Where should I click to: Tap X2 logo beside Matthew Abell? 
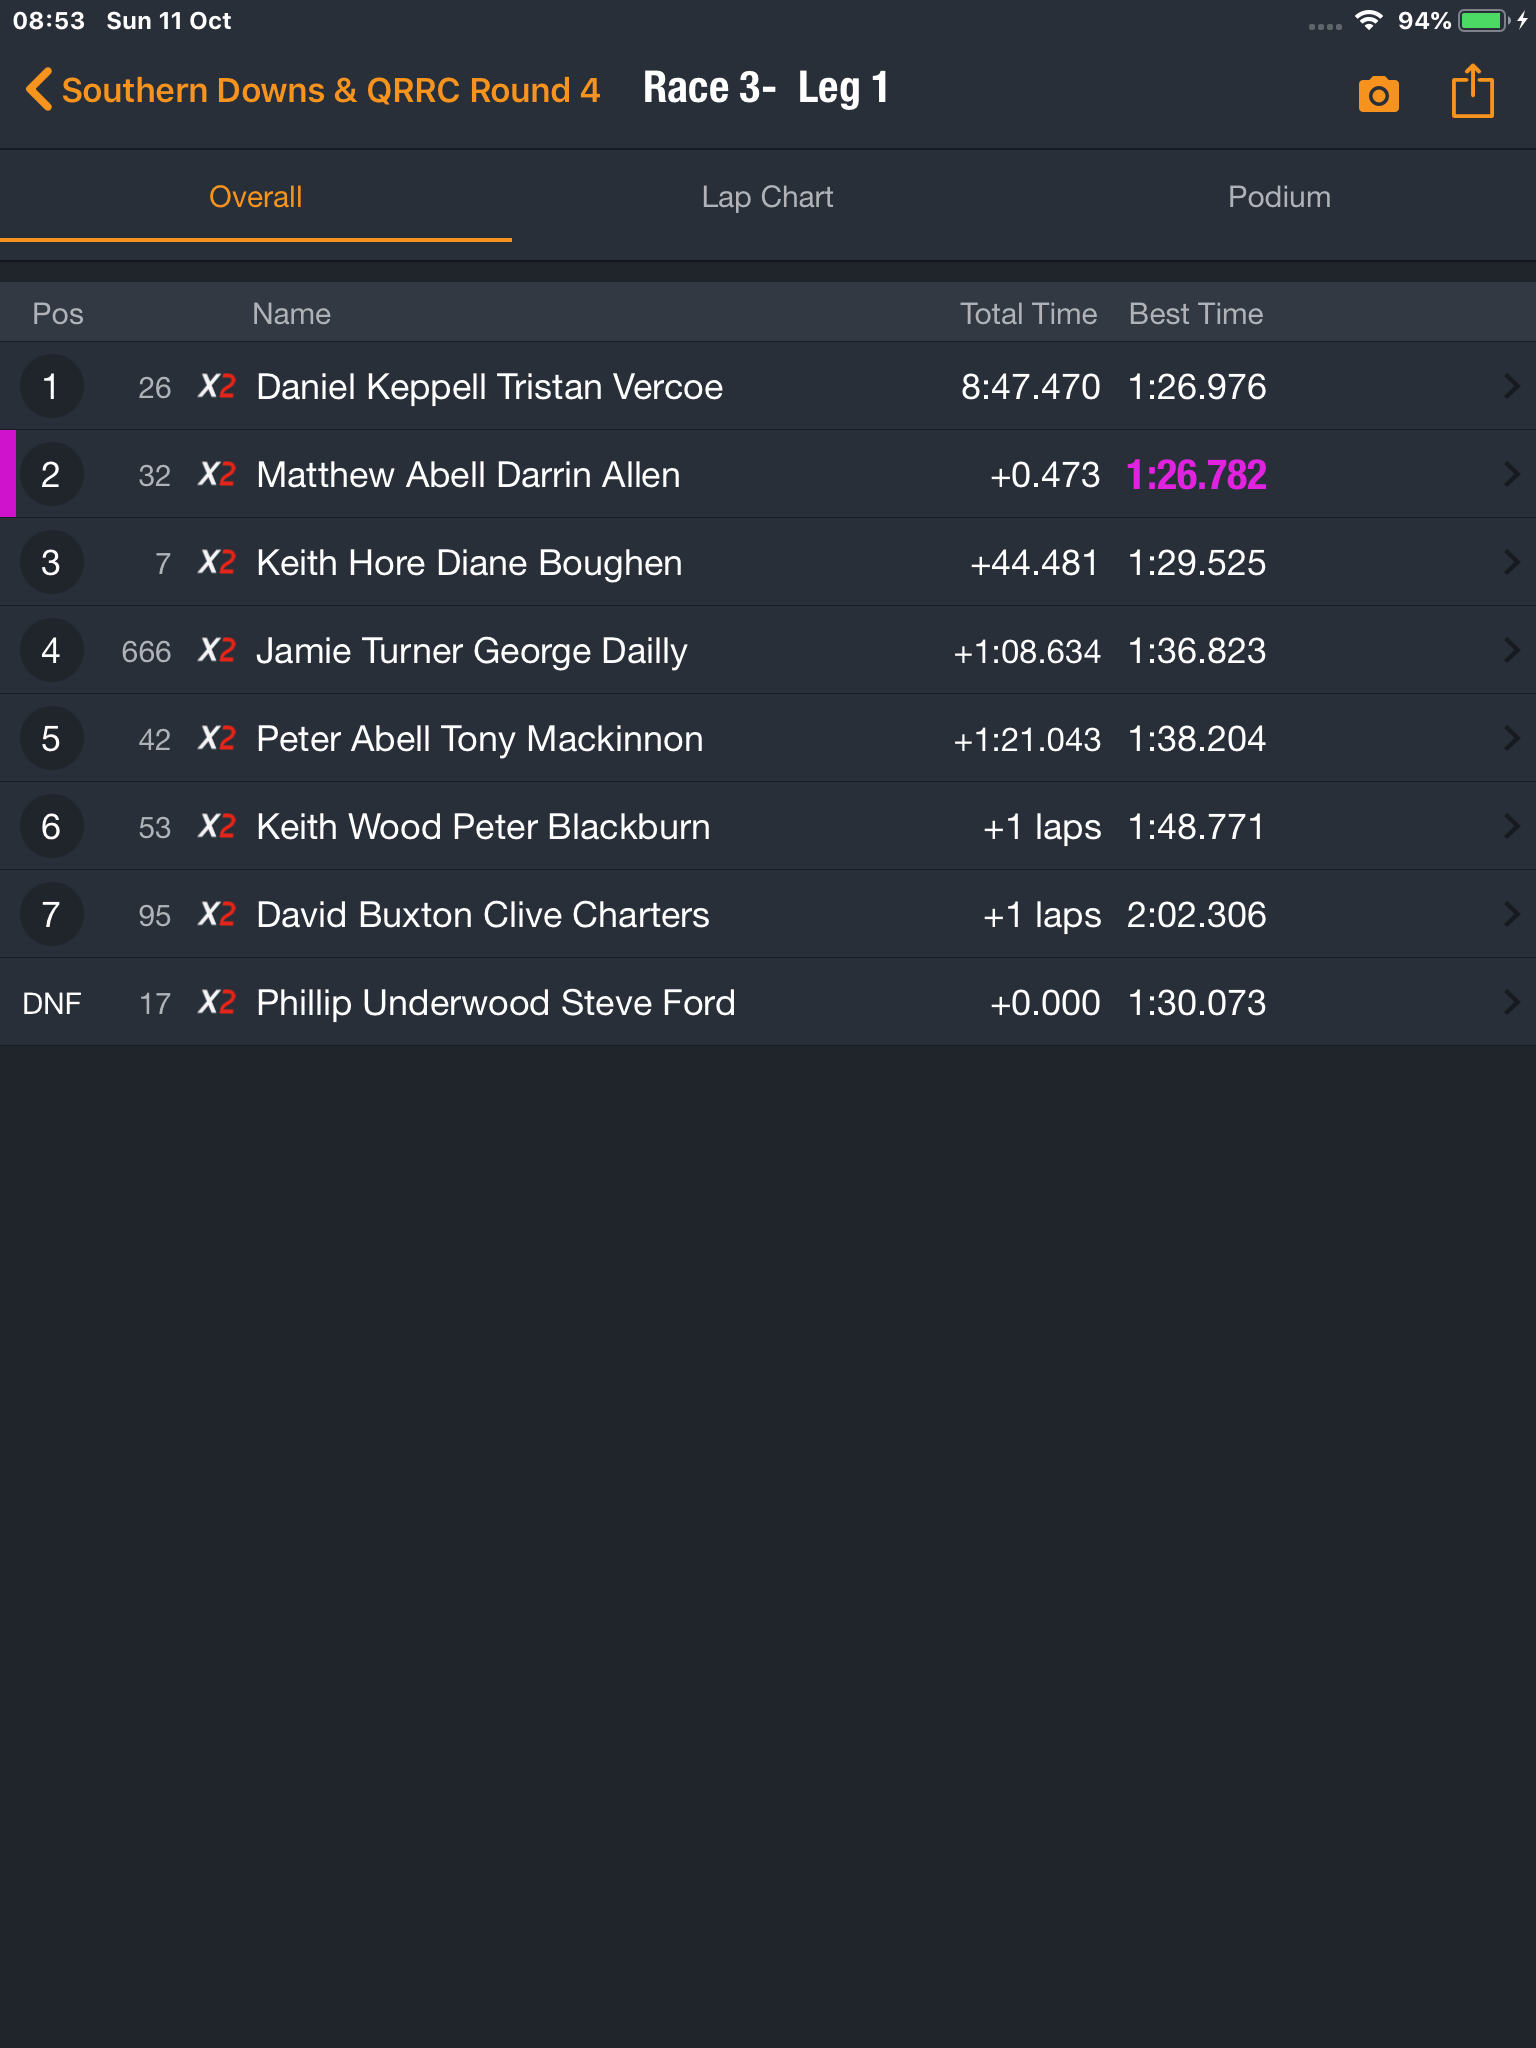point(217,474)
